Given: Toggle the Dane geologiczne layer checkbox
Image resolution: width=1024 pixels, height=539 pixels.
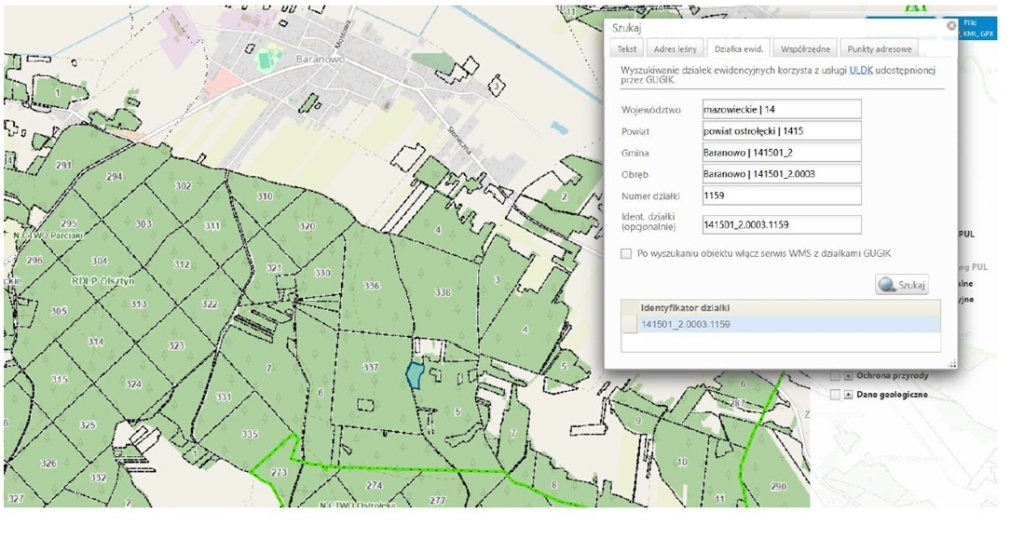Looking at the screenshot, I should click(835, 394).
